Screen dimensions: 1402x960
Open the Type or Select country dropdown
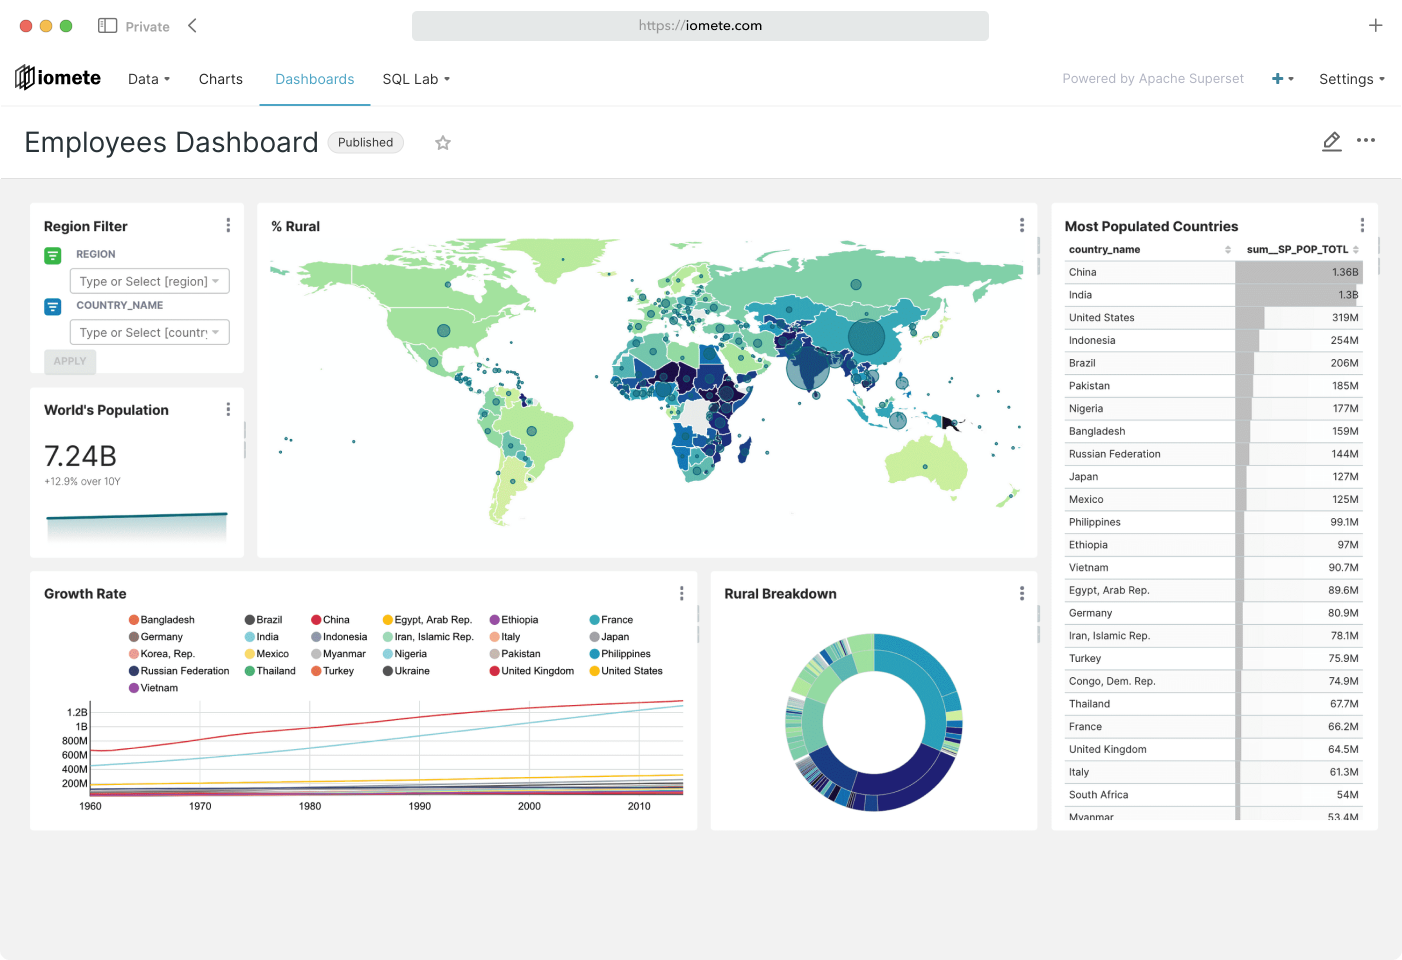tap(149, 331)
